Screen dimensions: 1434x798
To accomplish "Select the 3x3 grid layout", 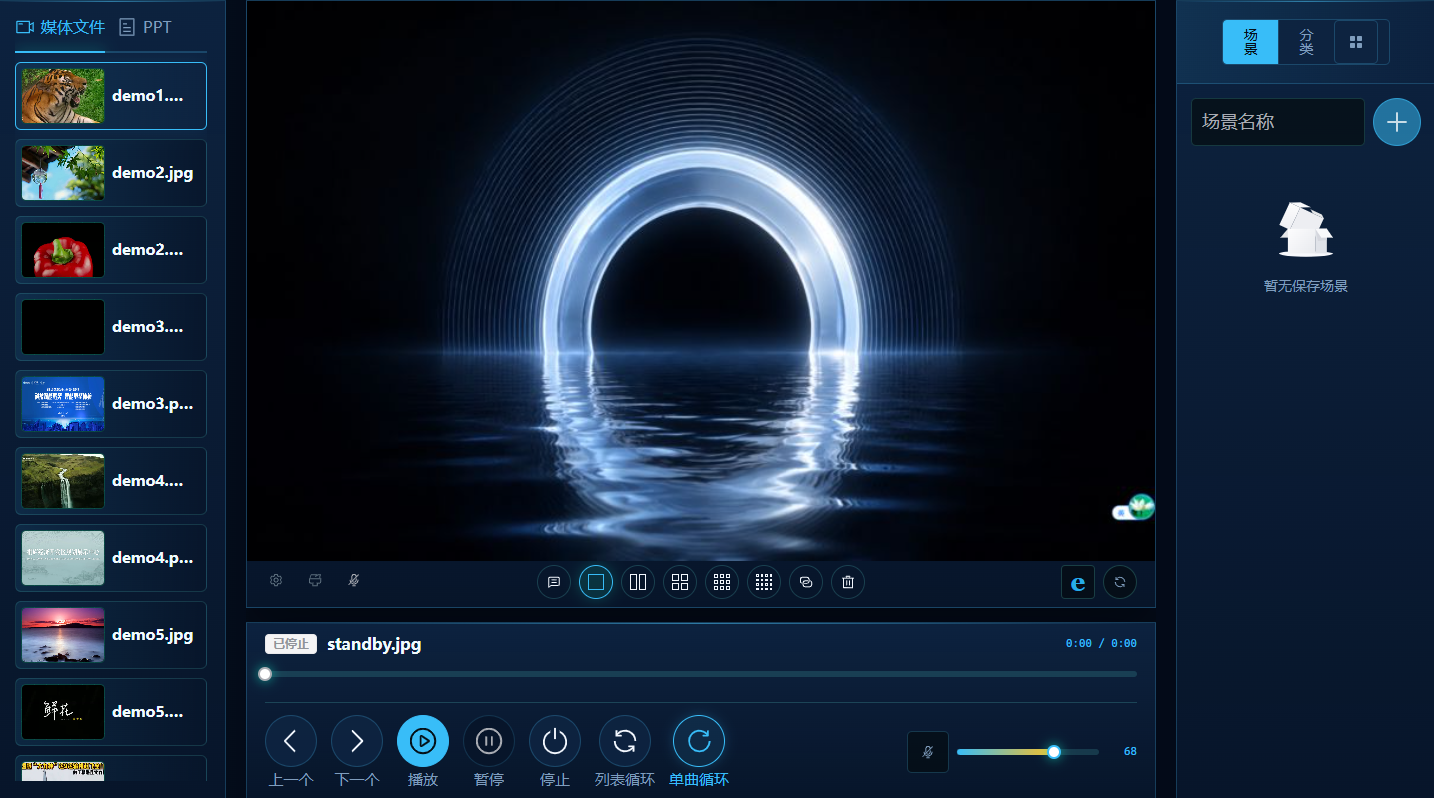I will pyautogui.click(x=722, y=582).
